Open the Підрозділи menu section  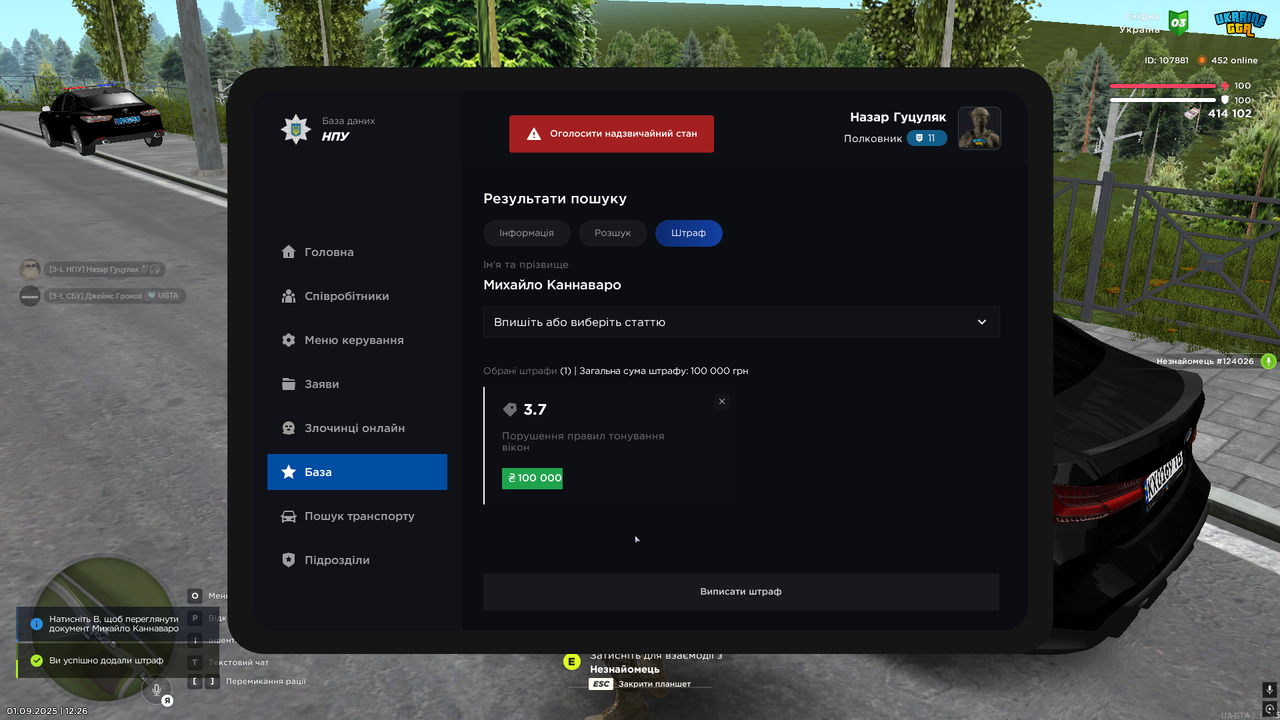click(357, 560)
